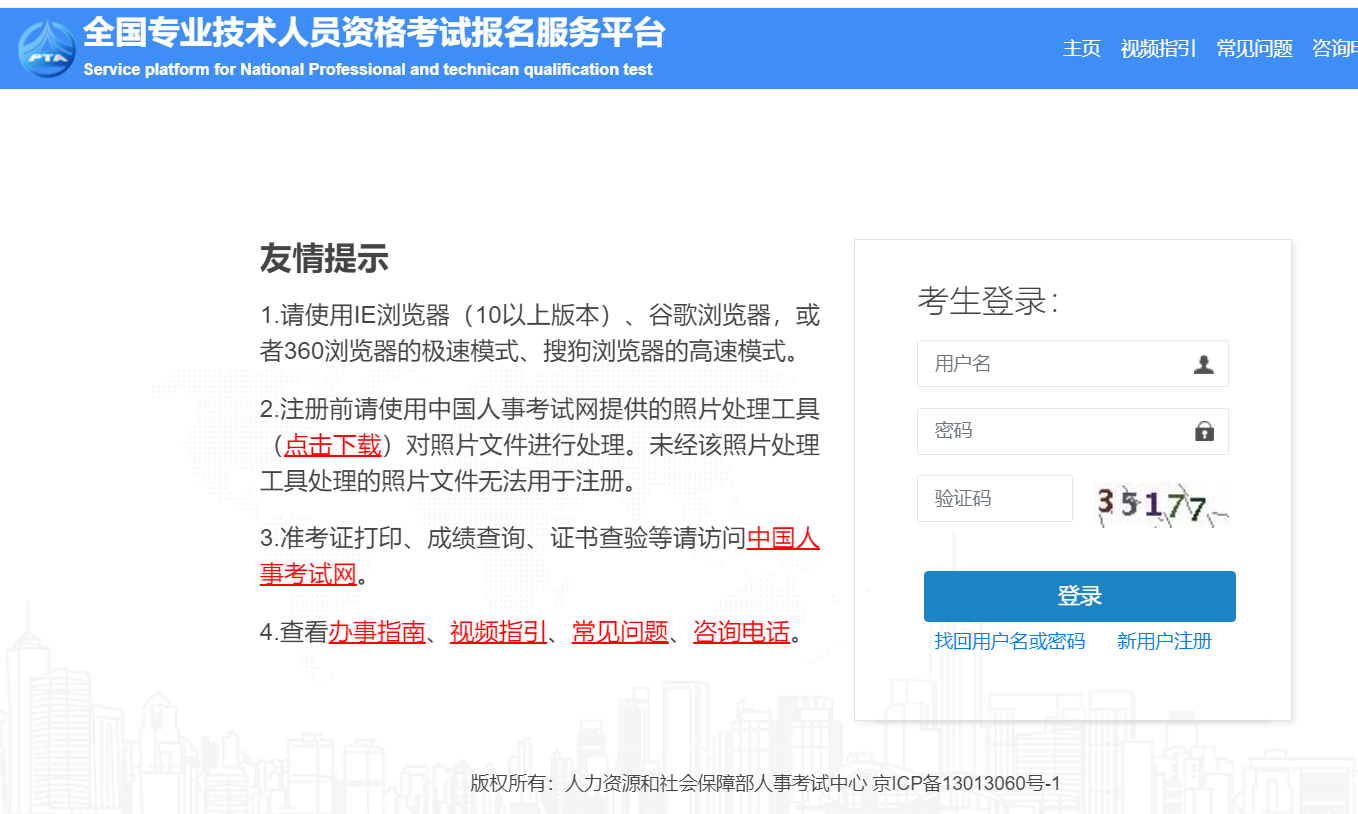Open the 主页 menu item

[x=1081, y=48]
